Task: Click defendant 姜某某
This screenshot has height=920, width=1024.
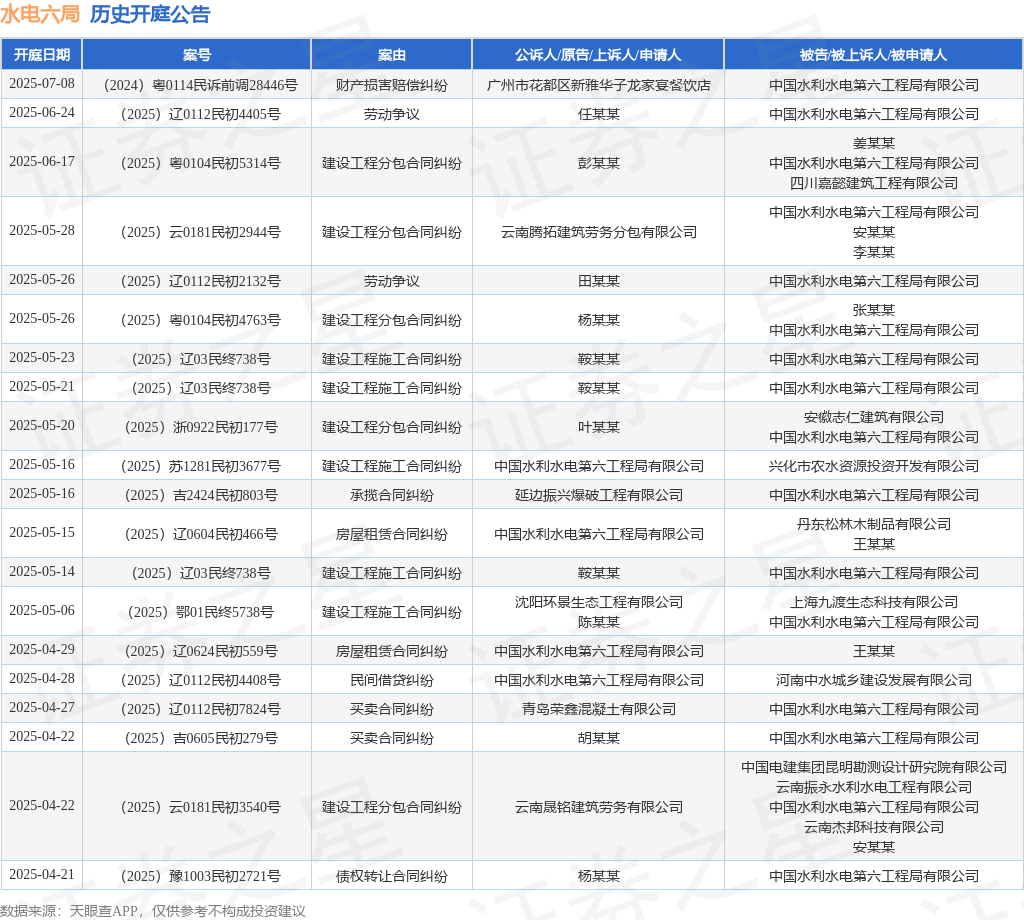Action: 874,143
